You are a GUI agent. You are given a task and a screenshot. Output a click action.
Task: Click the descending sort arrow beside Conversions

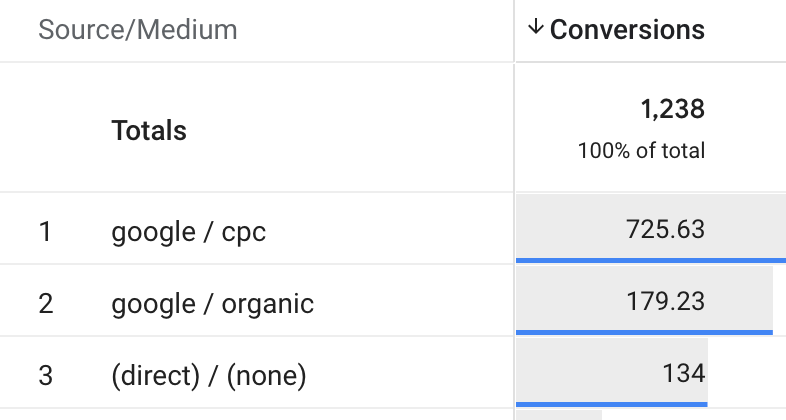click(535, 27)
